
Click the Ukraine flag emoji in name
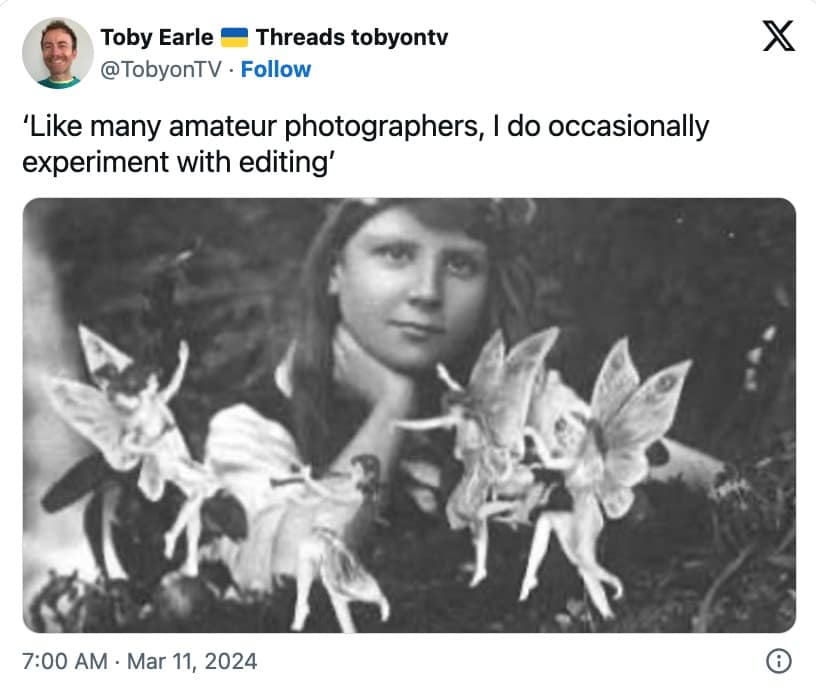[234, 38]
